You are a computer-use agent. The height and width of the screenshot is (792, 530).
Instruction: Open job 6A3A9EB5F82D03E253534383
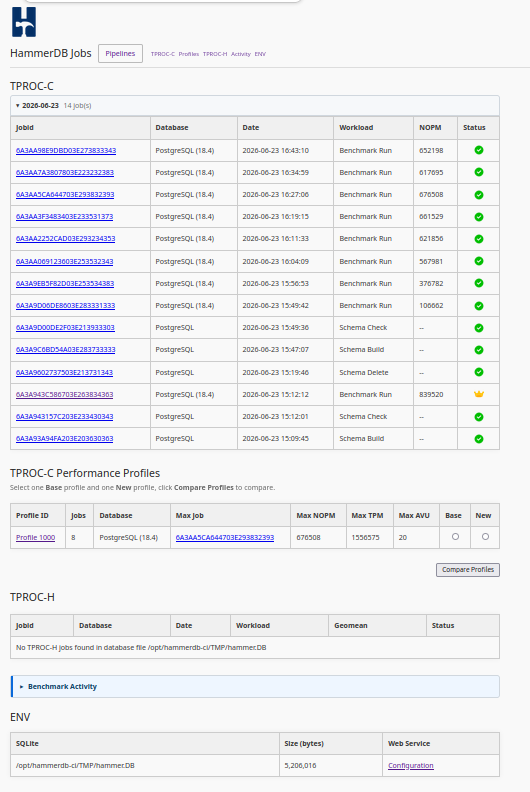pyautogui.click(x=65, y=283)
